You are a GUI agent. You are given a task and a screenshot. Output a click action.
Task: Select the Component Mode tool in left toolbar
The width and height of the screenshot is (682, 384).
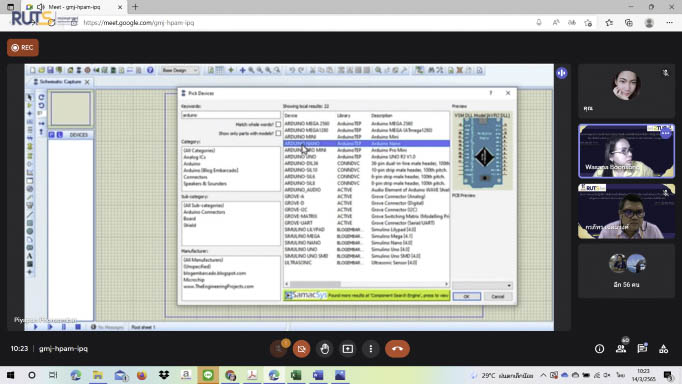[x=30, y=105]
